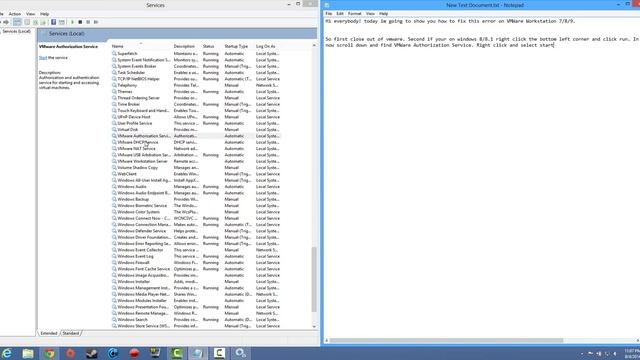
Task: Click the Forward arrow in Services toolbar
Action: tap(6, 22)
